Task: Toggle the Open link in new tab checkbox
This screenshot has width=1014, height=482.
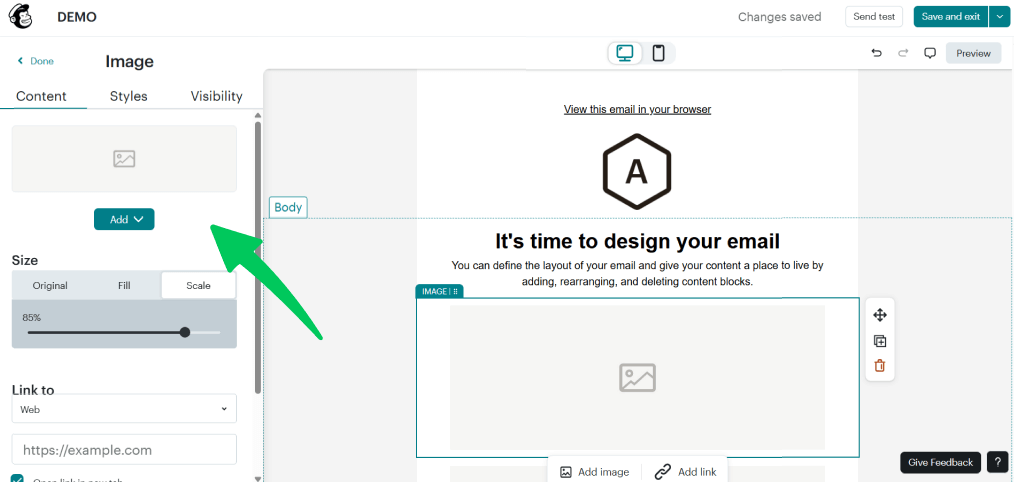Action: pos(17,479)
